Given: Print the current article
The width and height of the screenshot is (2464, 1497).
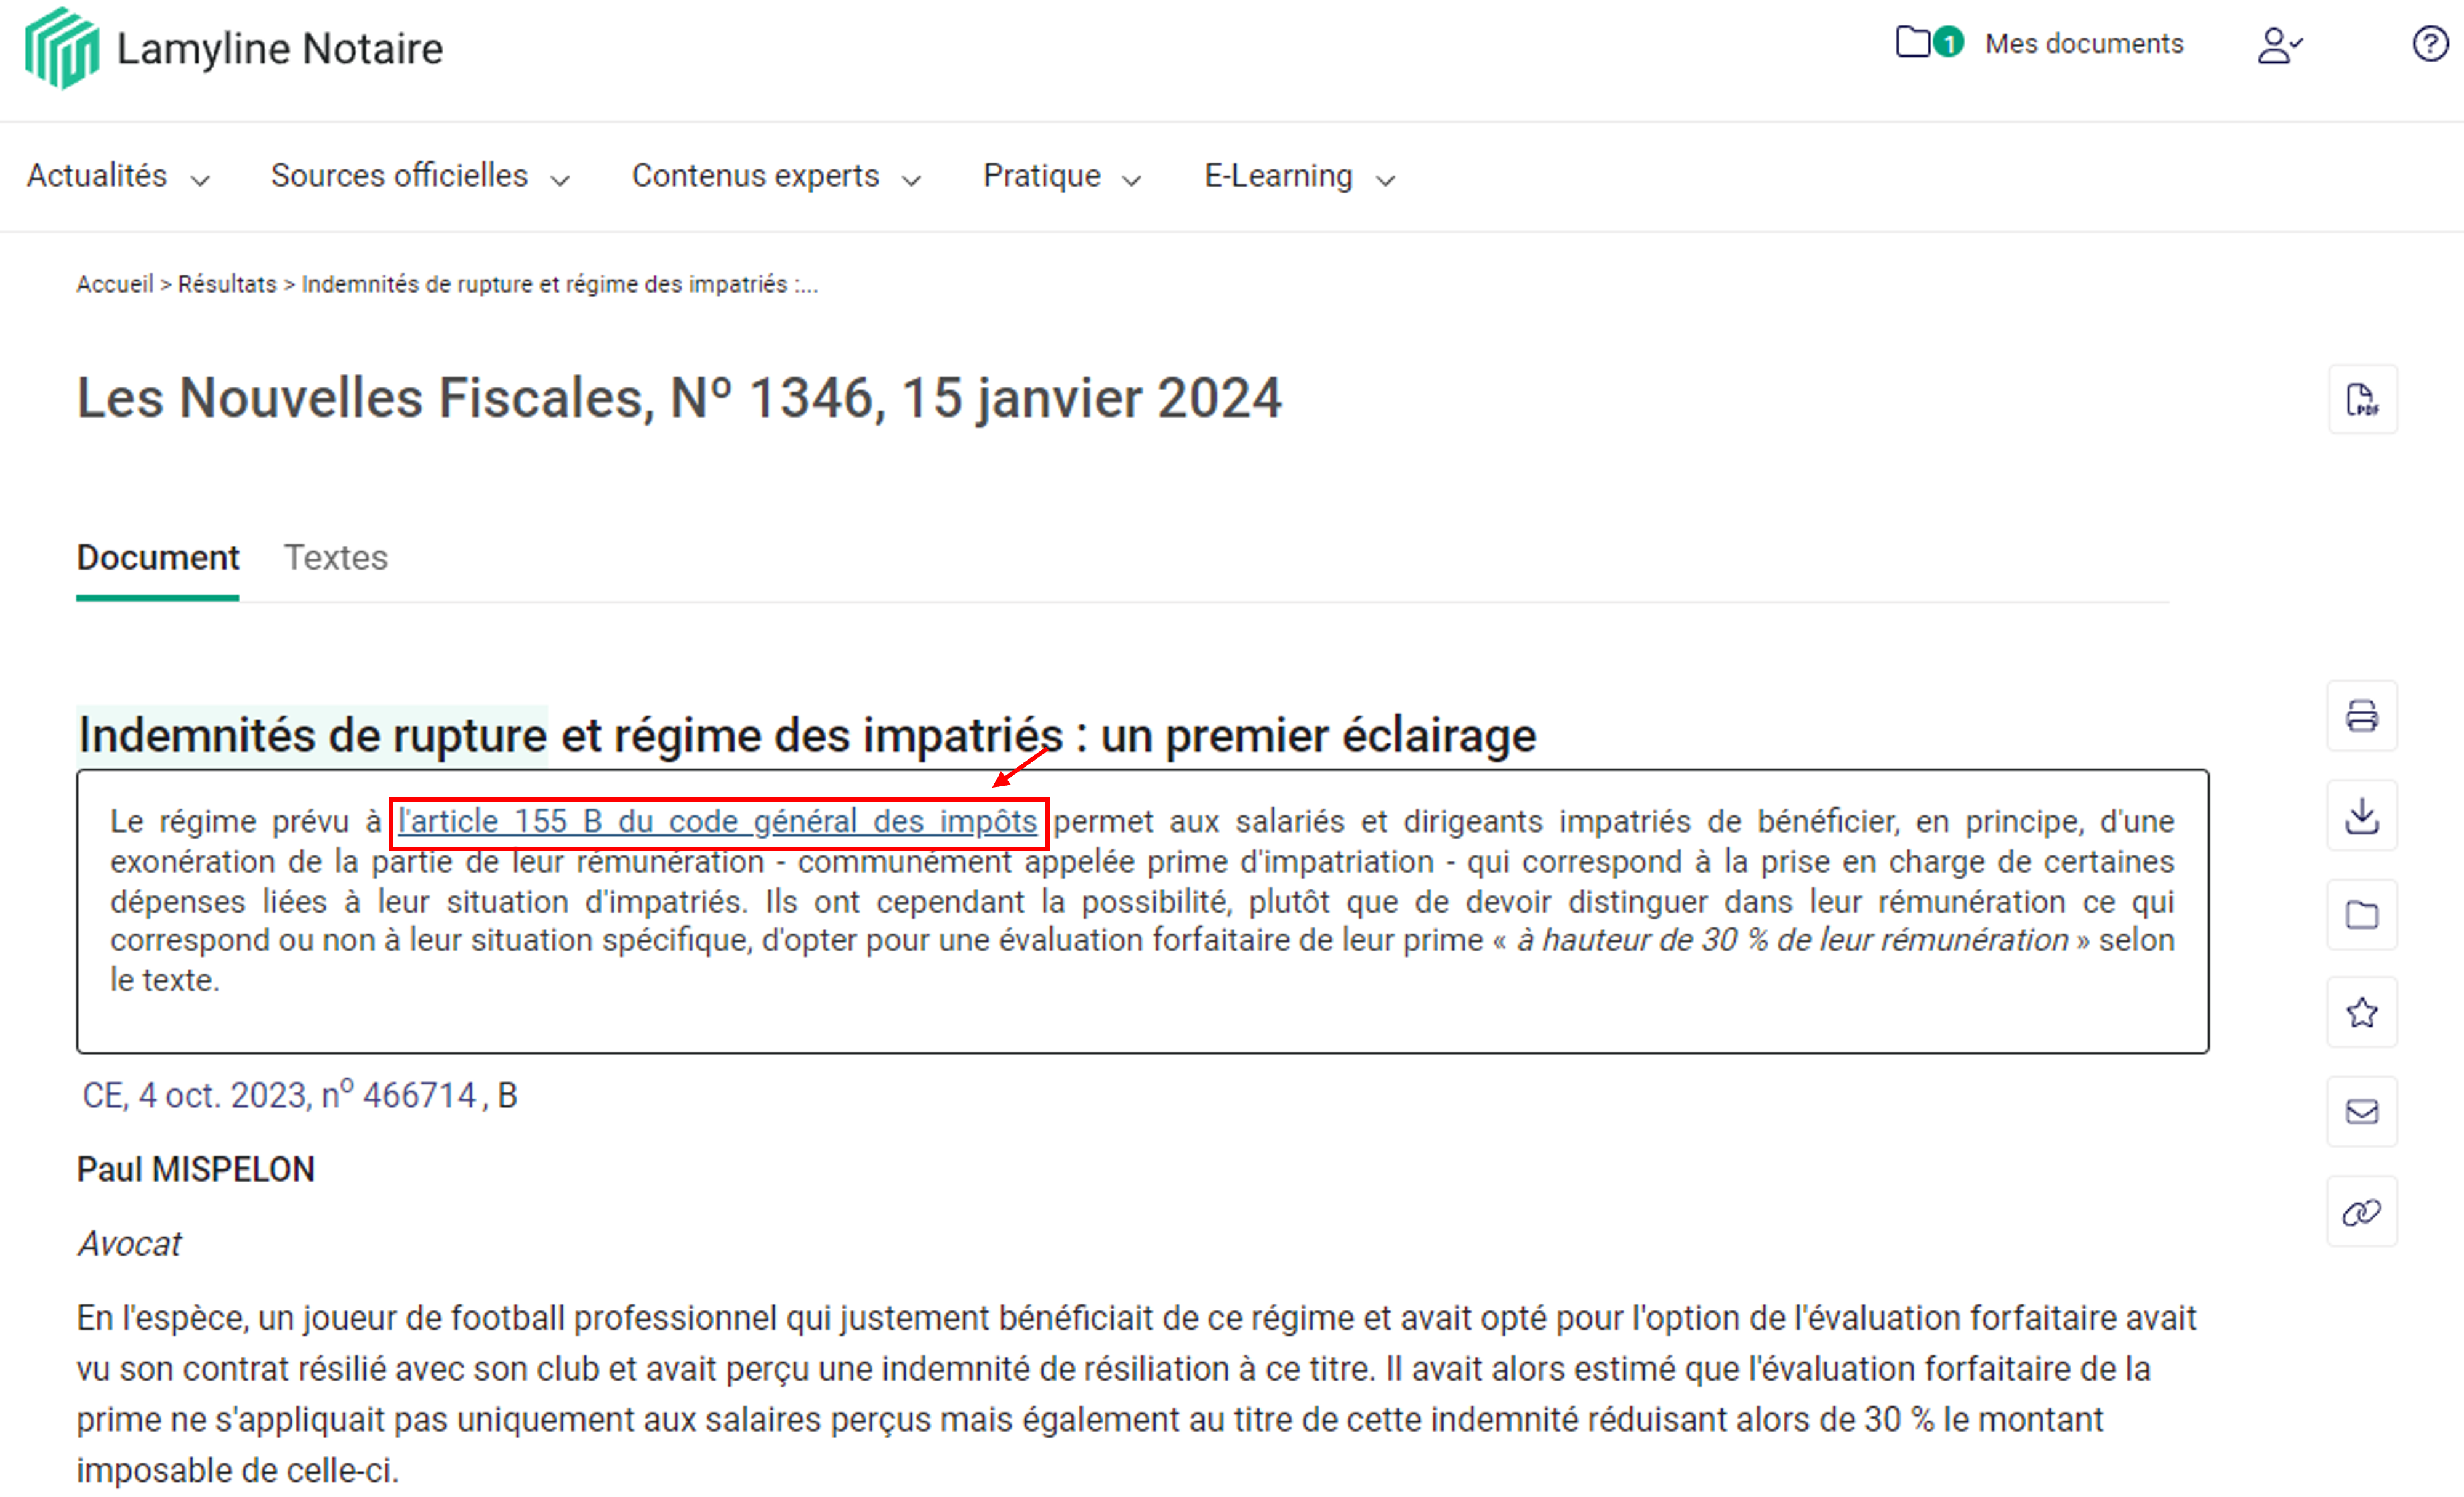Looking at the screenshot, I should tap(2362, 716).
